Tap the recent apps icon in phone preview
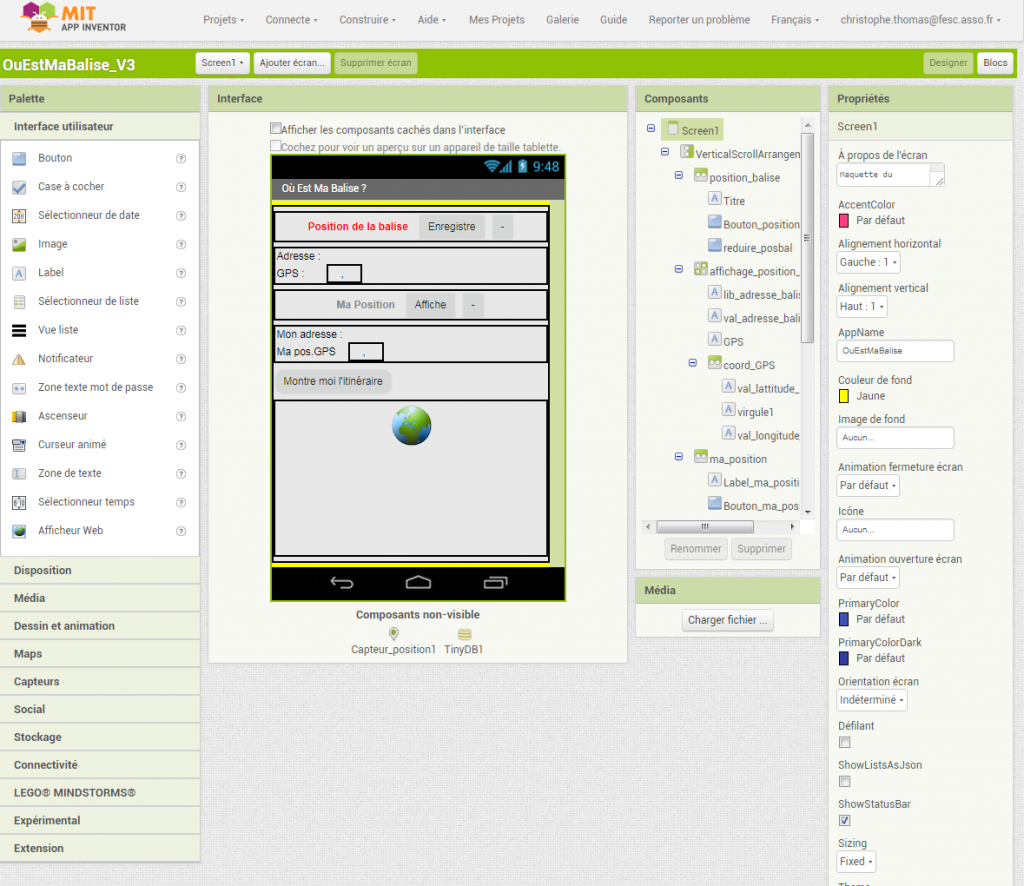 point(496,582)
